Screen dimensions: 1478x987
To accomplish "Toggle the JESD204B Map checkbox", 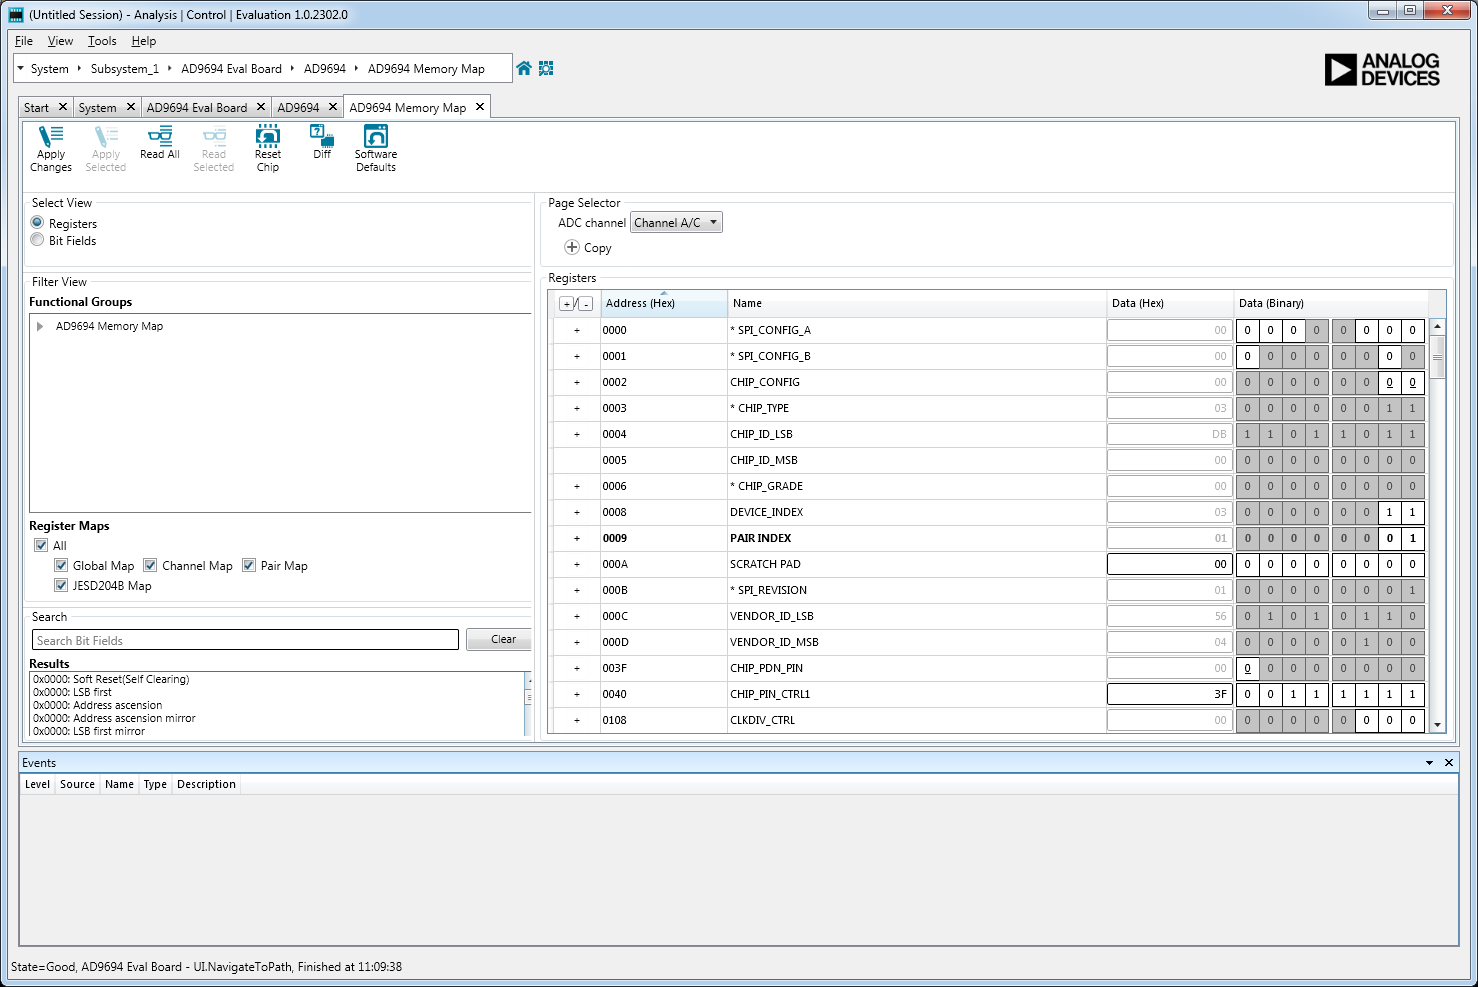I will (x=61, y=585).
